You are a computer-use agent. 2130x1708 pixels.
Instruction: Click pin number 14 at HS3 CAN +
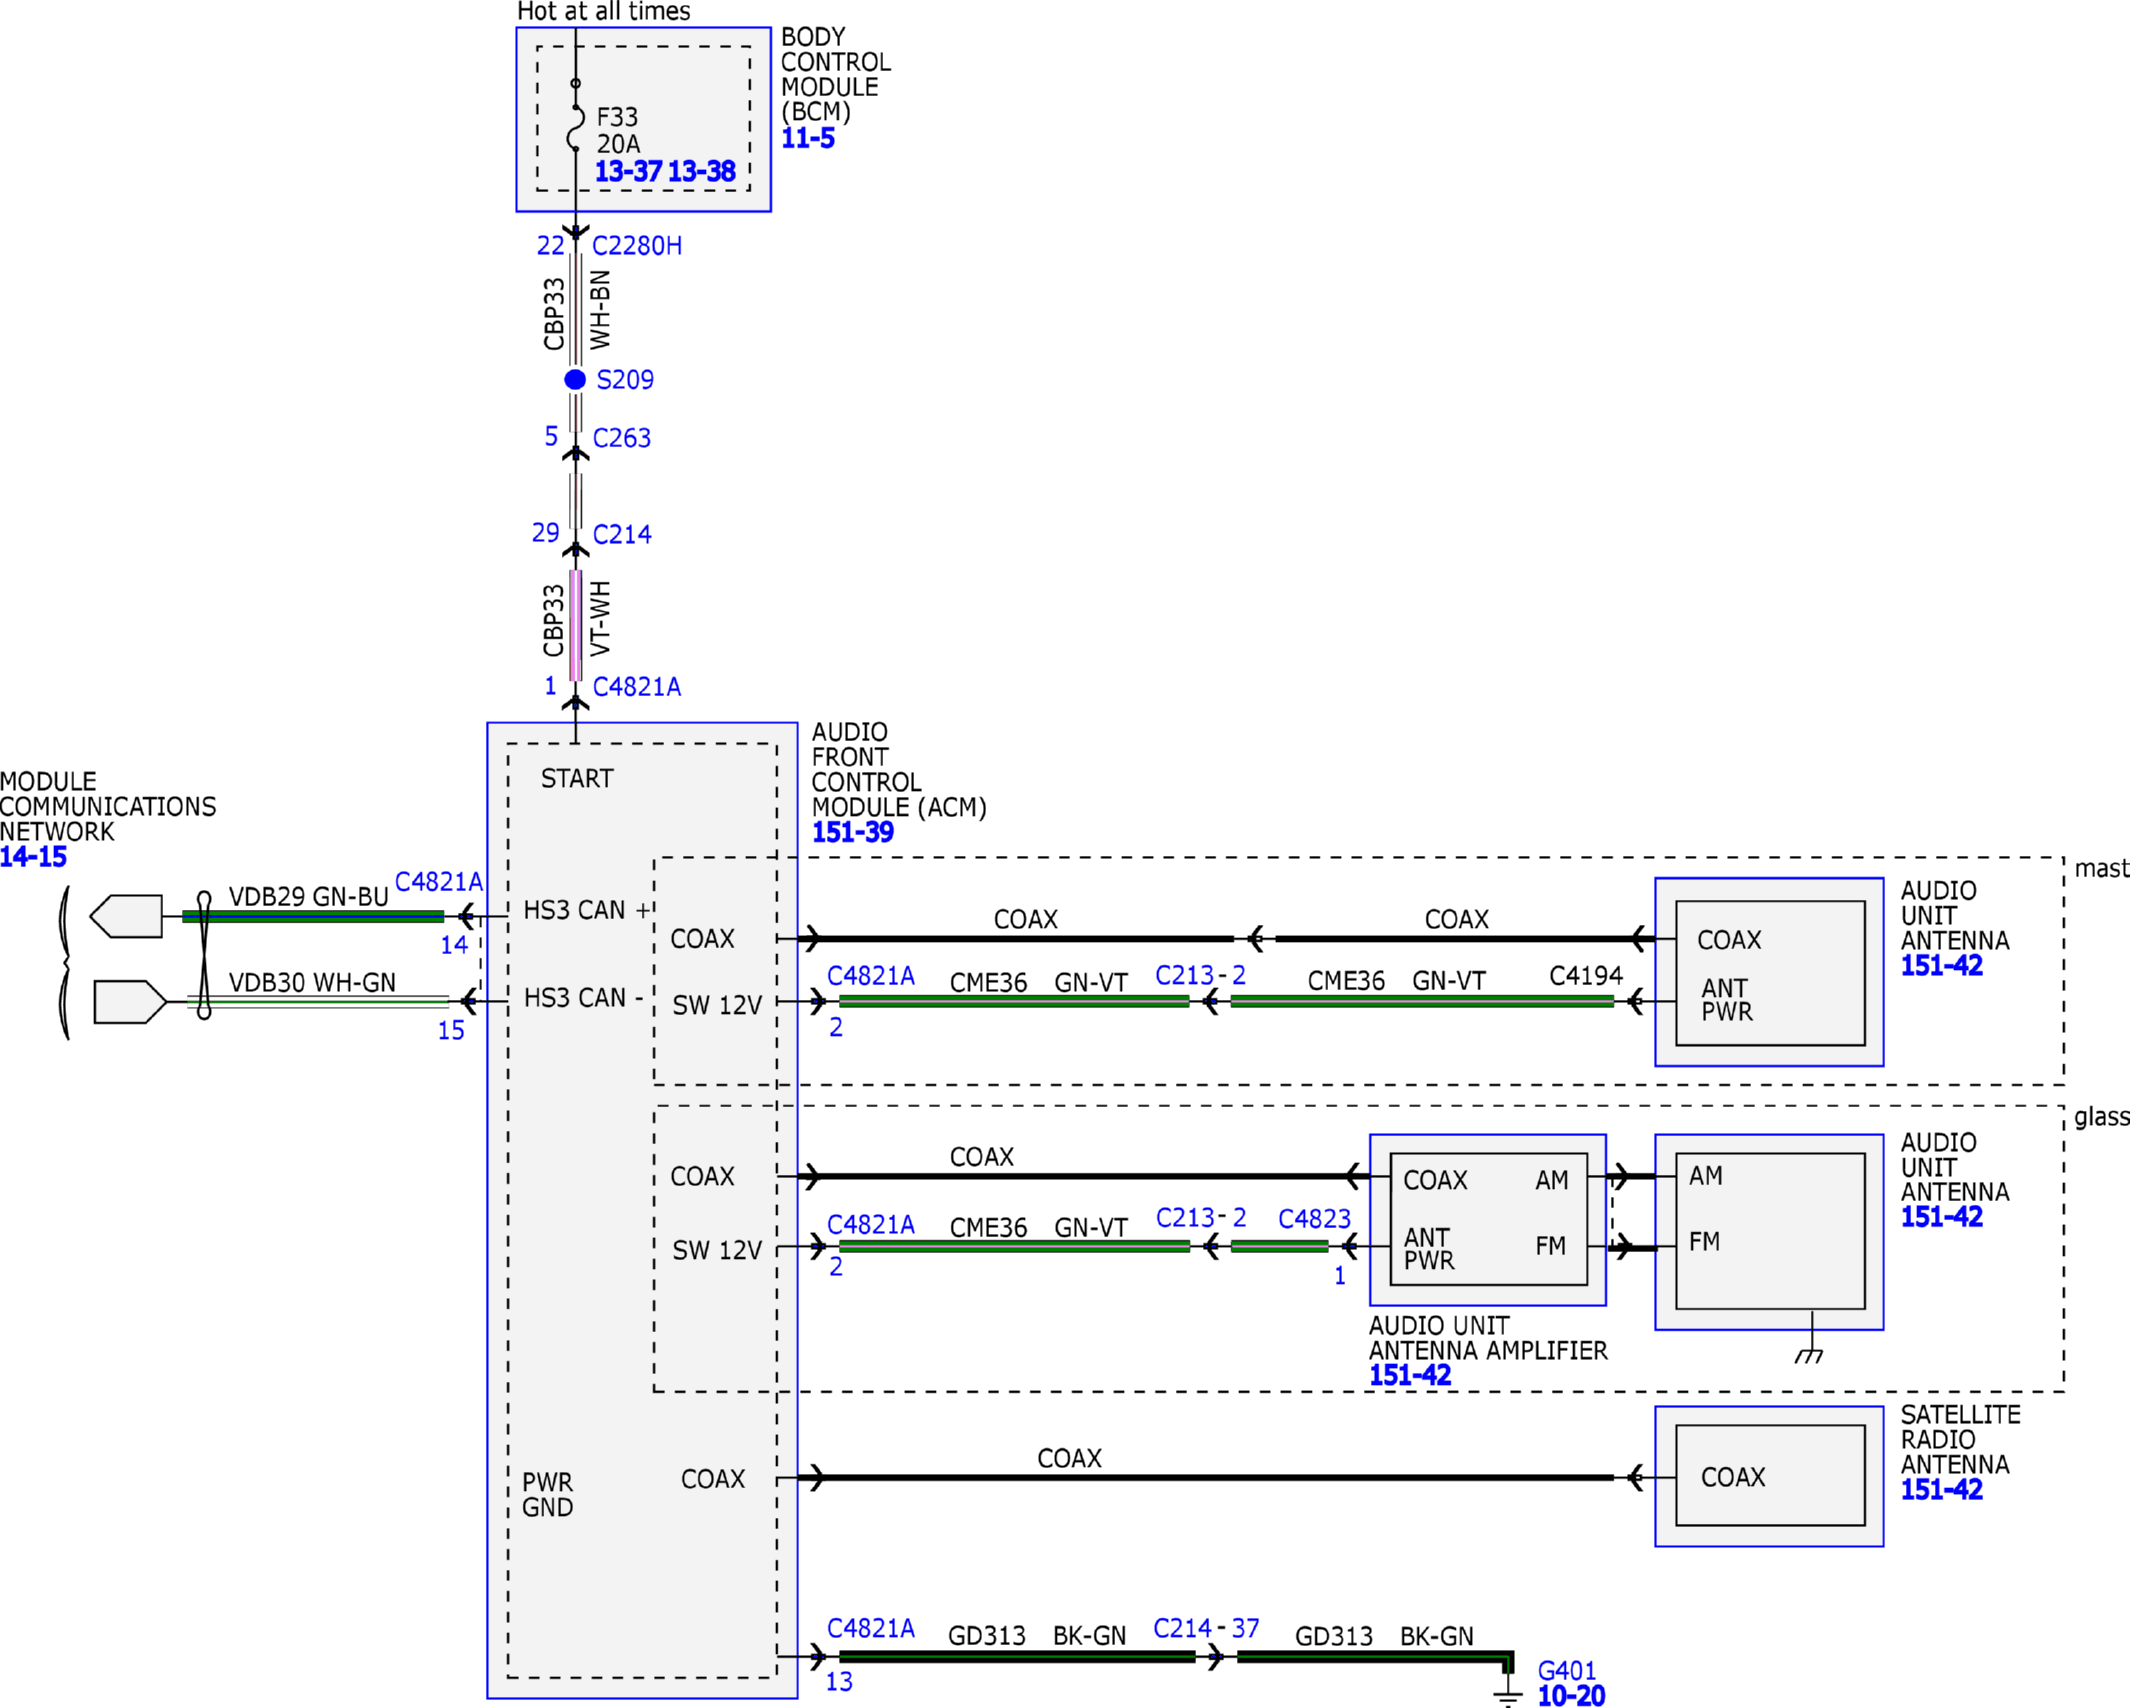[x=454, y=945]
